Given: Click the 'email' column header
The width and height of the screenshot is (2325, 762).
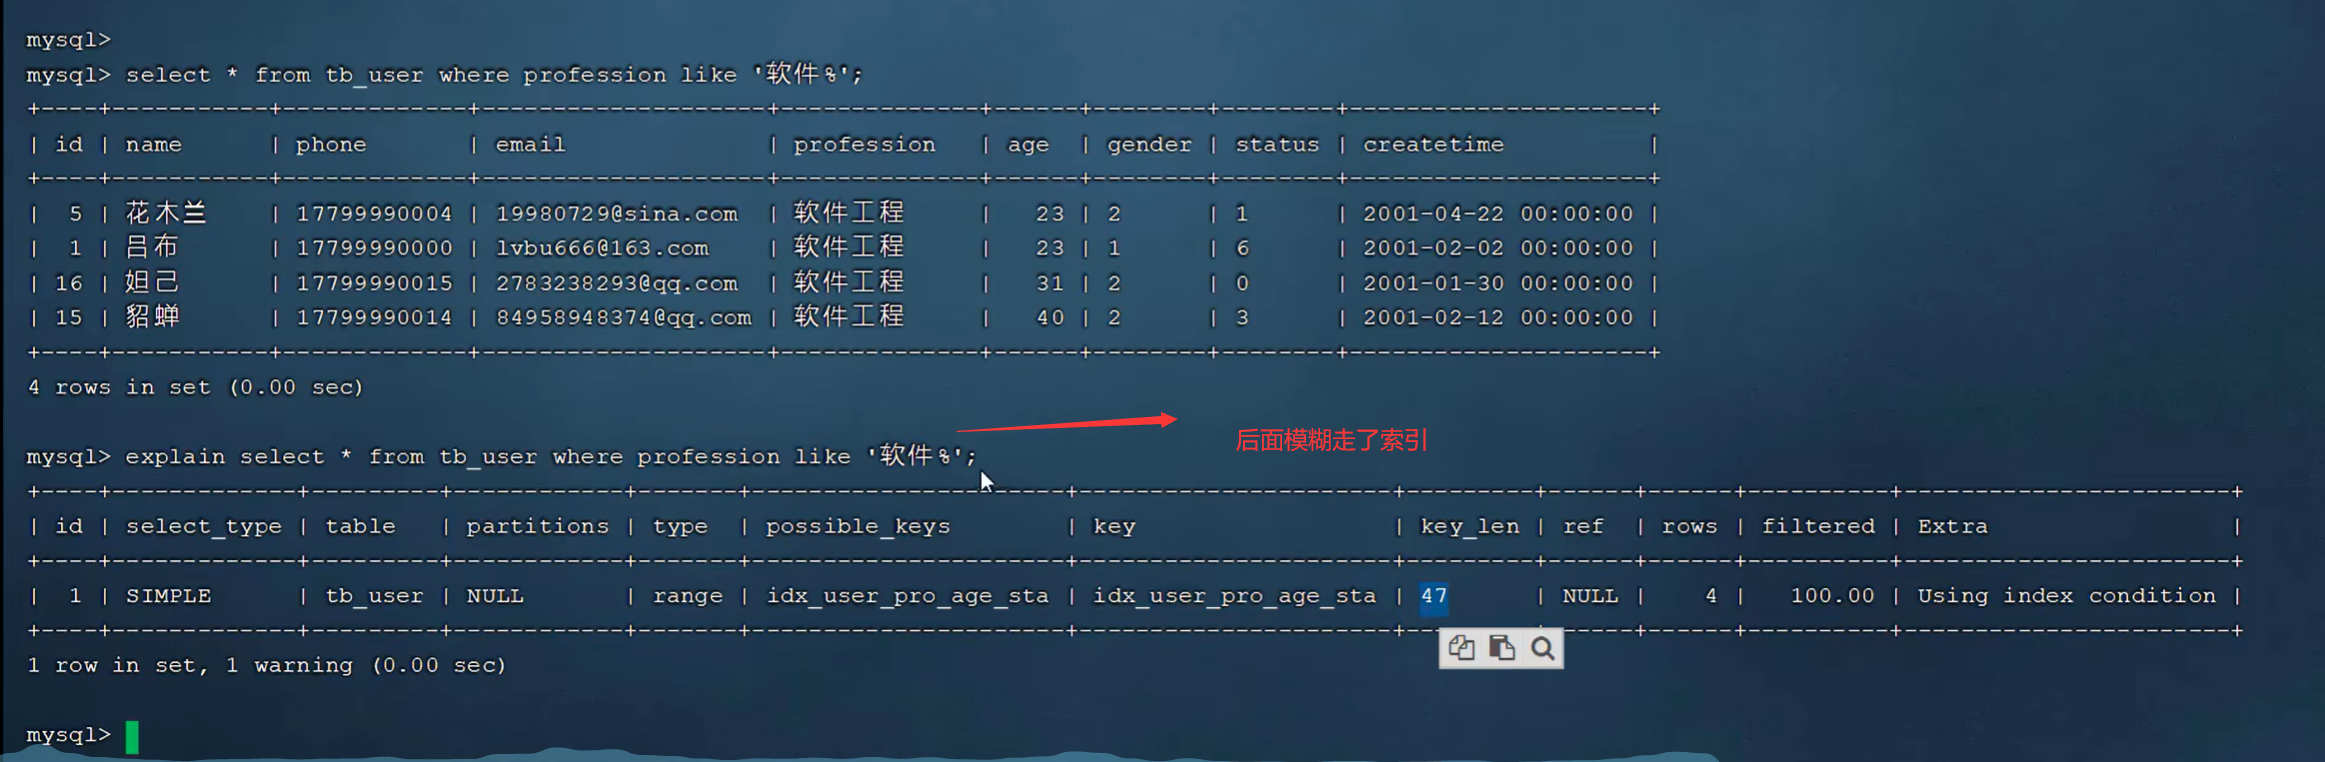Looking at the screenshot, I should tap(530, 145).
